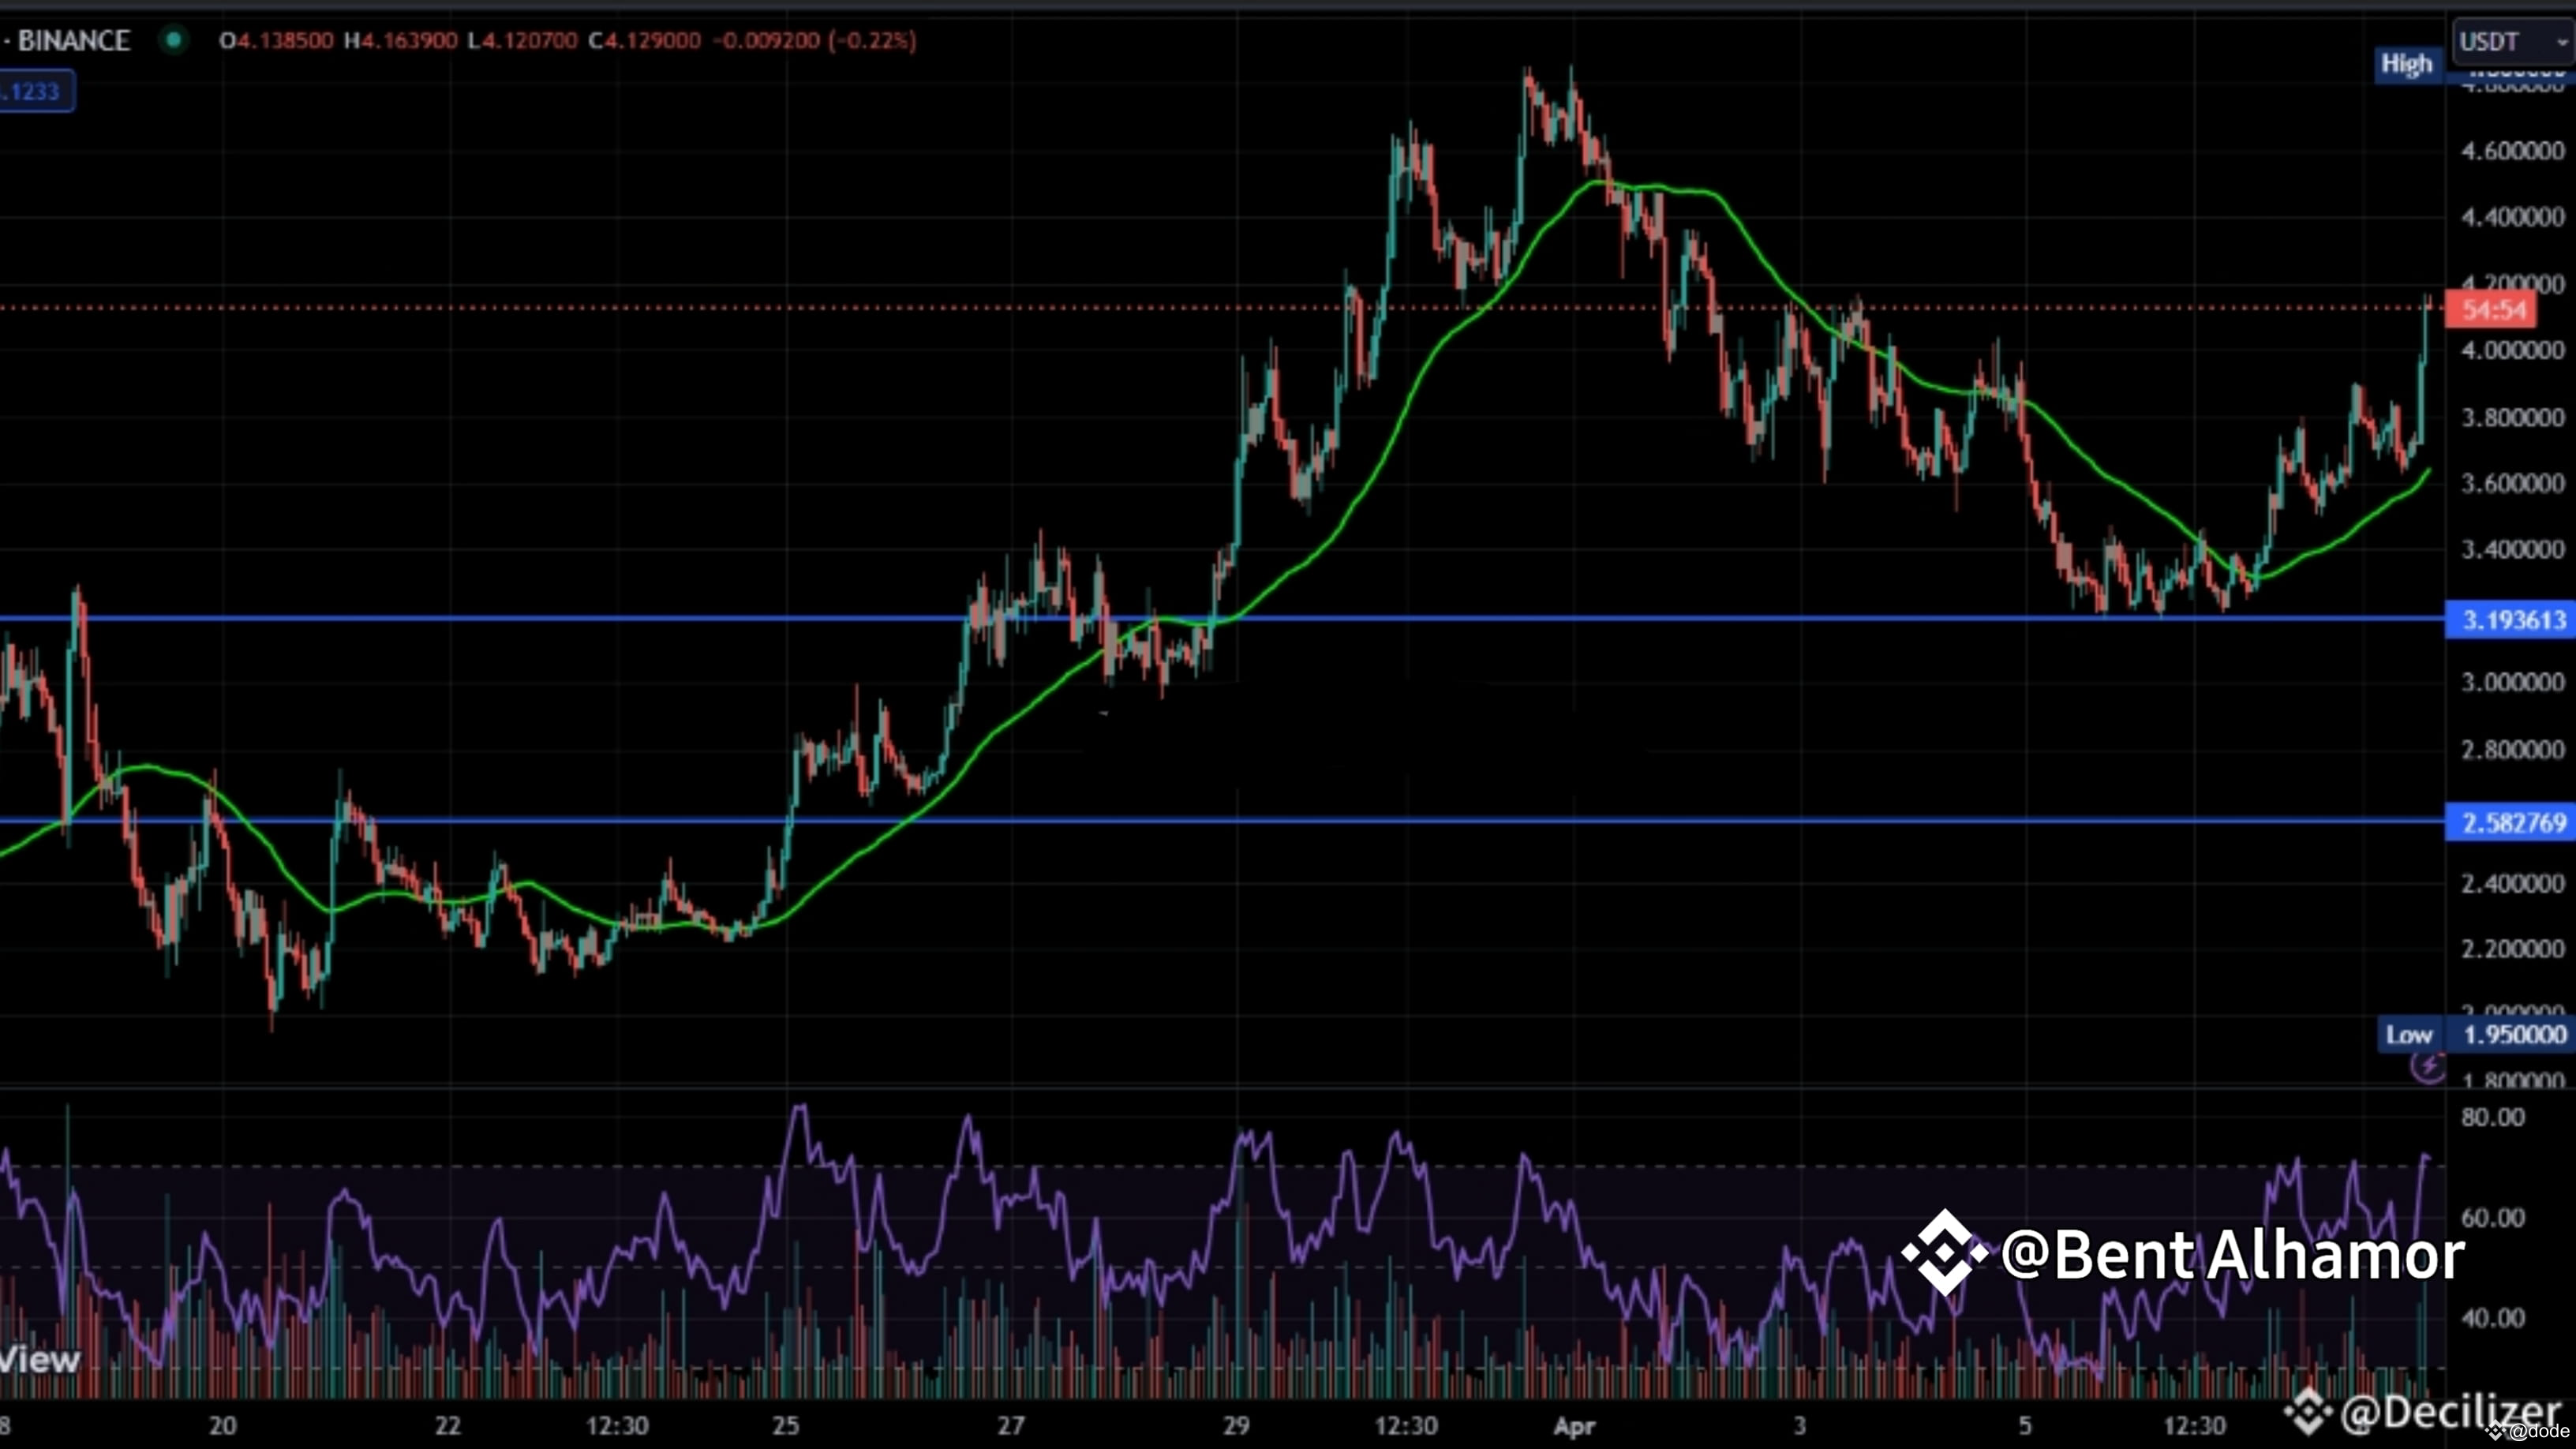Click the 29 date label on time axis
The height and width of the screenshot is (1449, 2576).
coord(1236,1425)
